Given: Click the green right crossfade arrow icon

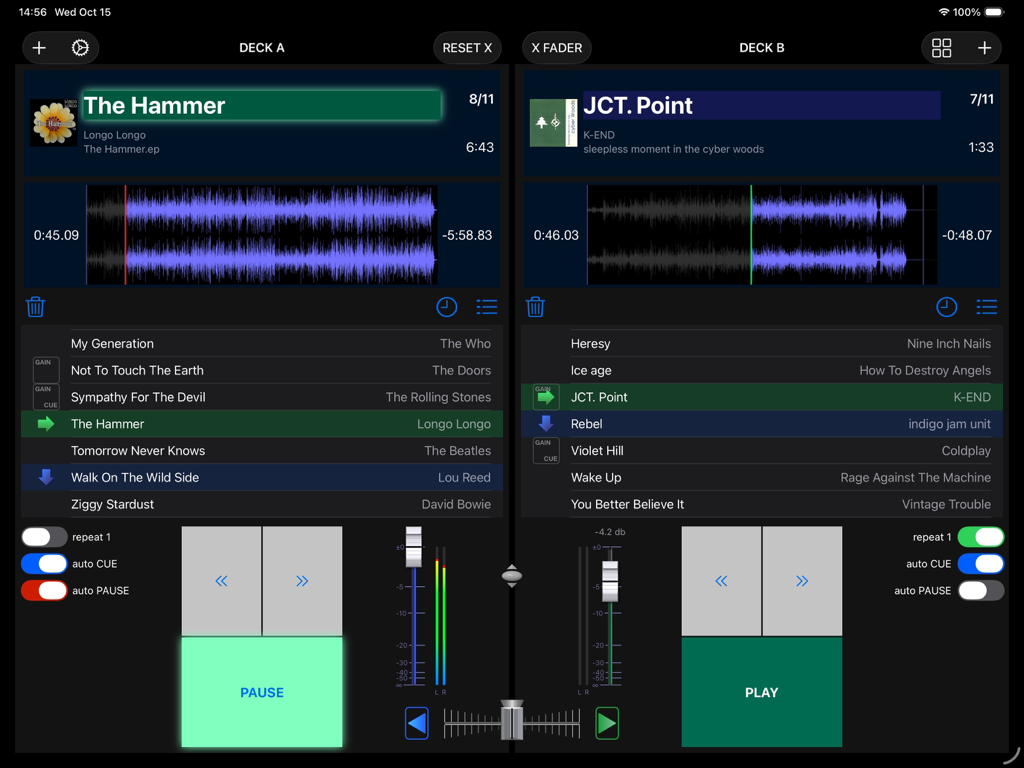Looking at the screenshot, I should 607,723.
